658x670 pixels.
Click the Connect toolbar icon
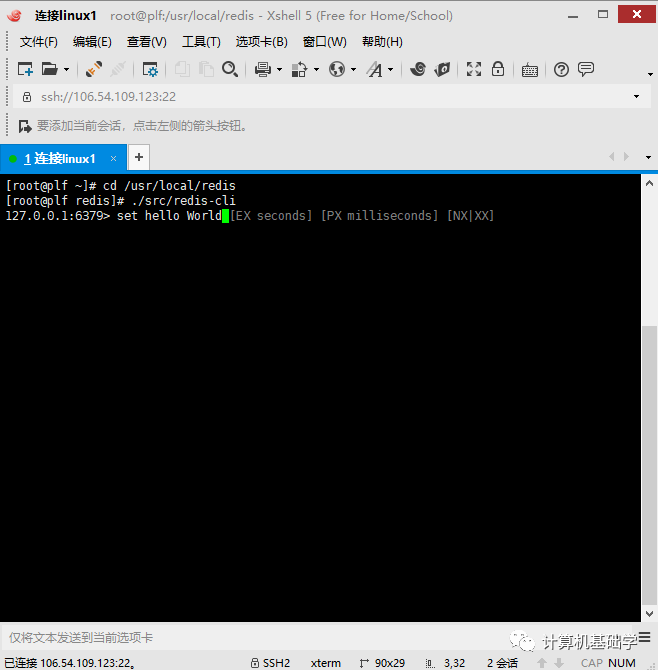(x=94, y=69)
